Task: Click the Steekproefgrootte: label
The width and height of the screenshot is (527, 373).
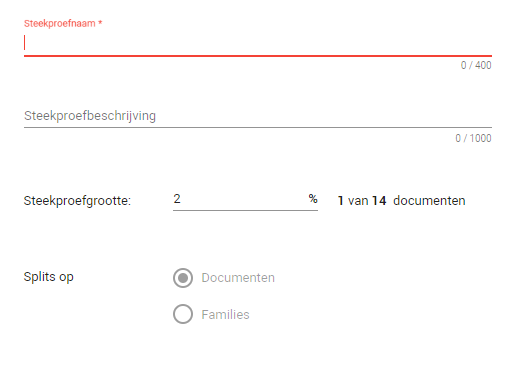Action: pyautogui.click(x=77, y=201)
